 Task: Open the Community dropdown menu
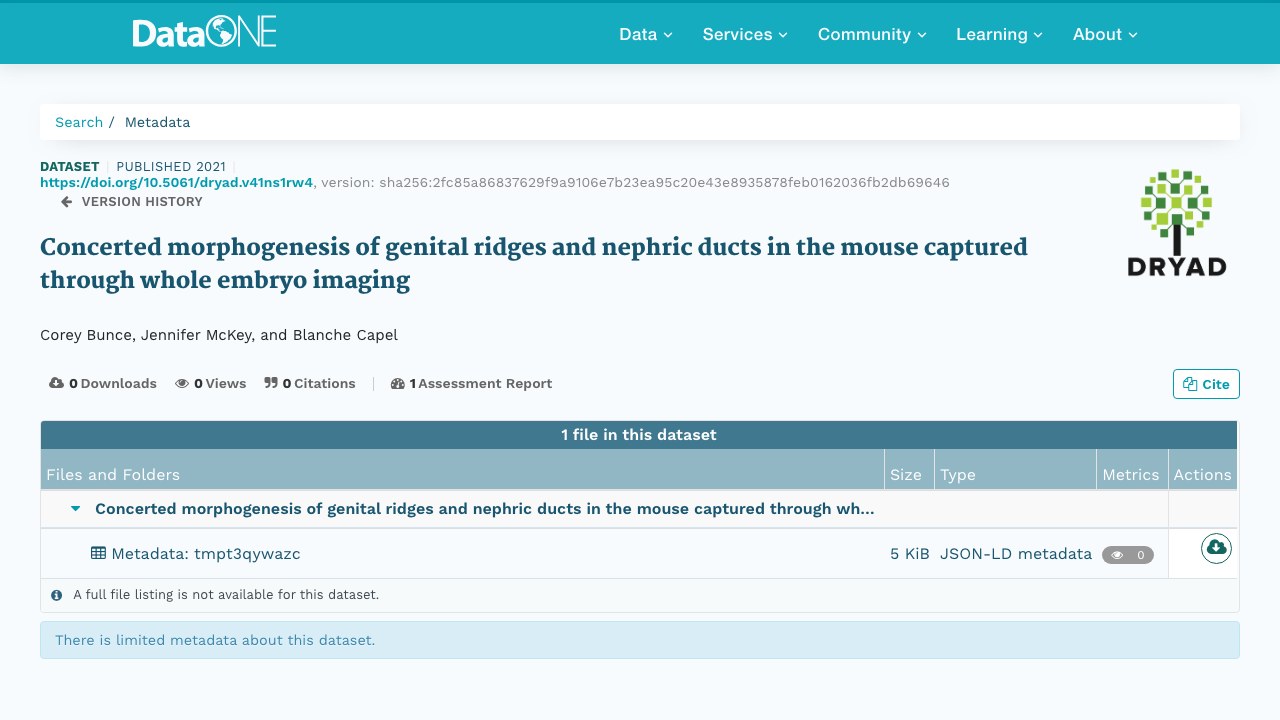pos(872,34)
